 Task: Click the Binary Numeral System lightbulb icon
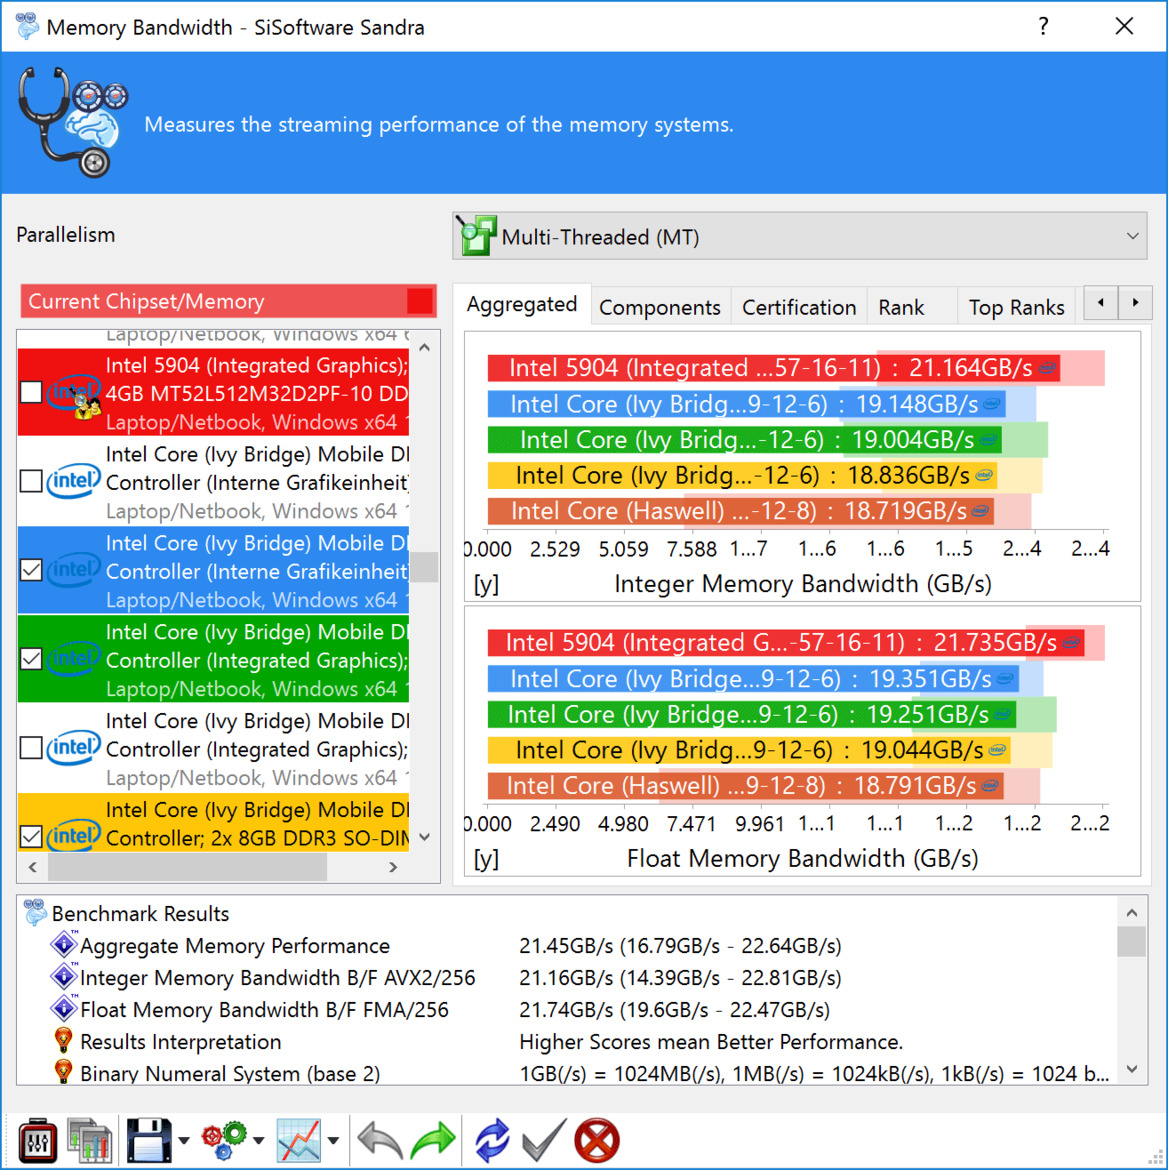(x=63, y=1072)
